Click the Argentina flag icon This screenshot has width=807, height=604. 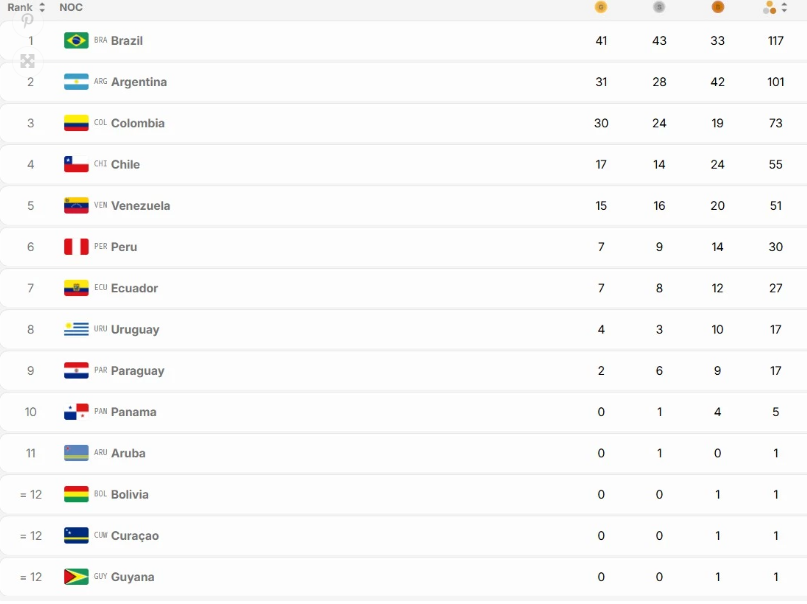click(76, 81)
